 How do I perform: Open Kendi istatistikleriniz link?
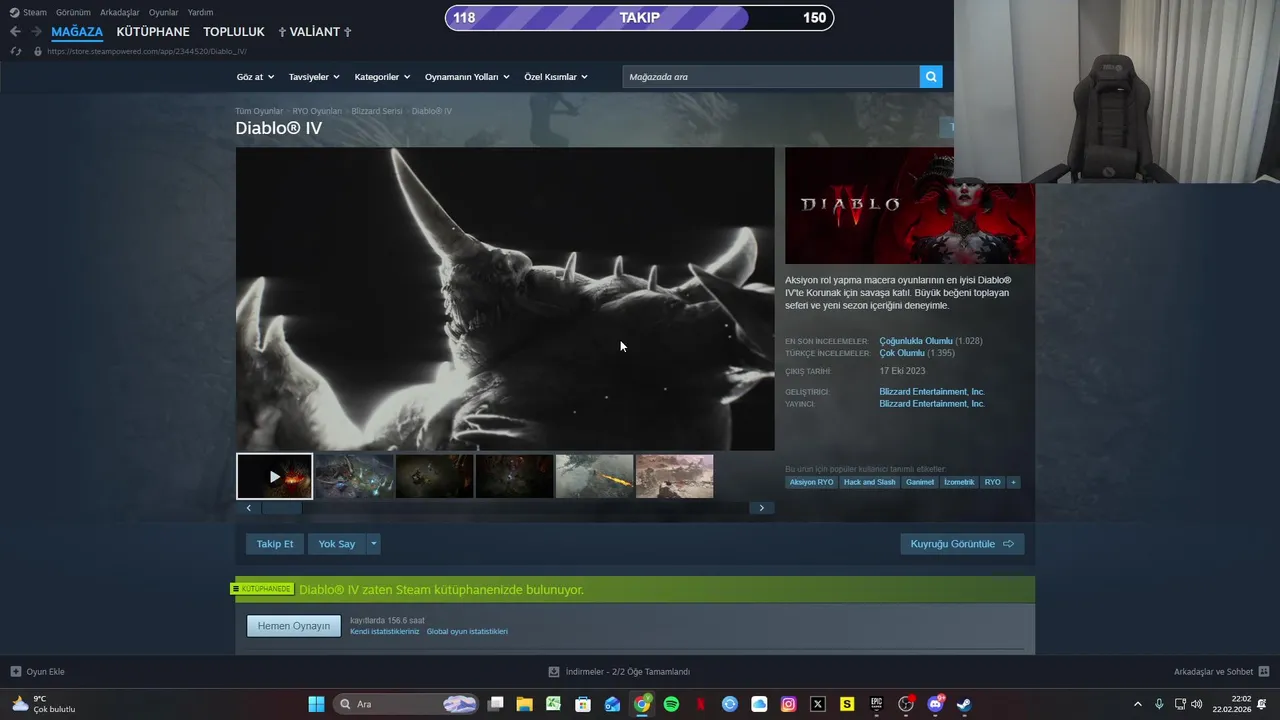pyautogui.click(x=385, y=632)
